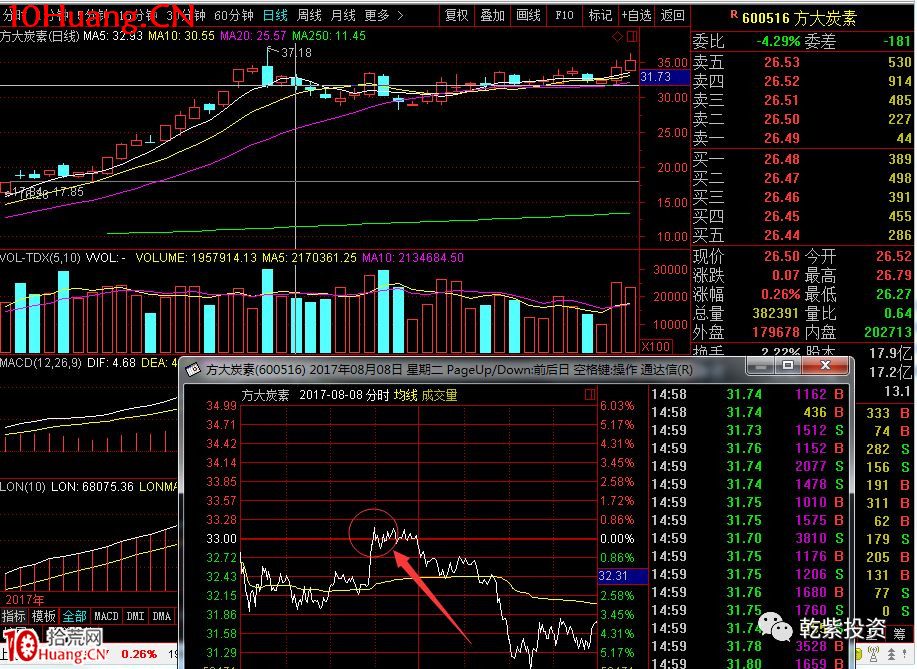Click the pin icon in status bar

[905, 653]
